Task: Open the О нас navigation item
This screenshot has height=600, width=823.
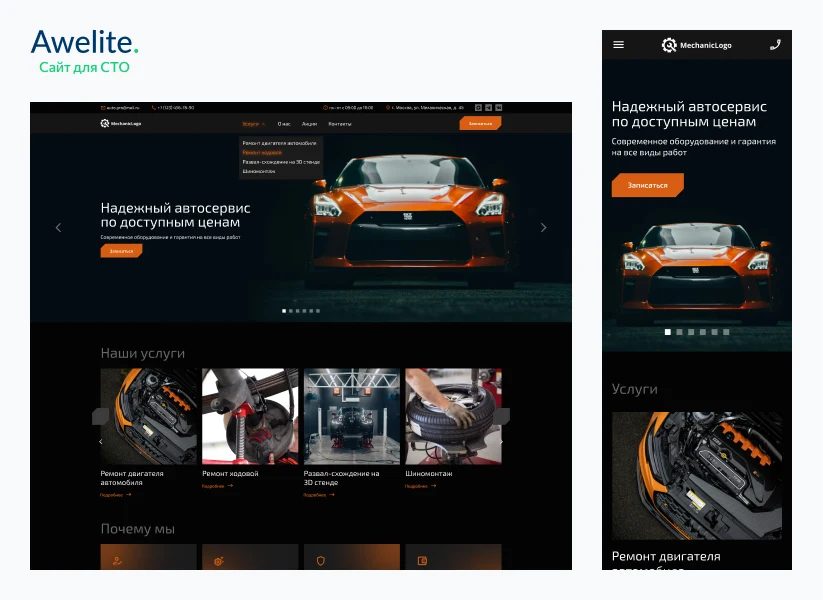Action: pos(284,124)
